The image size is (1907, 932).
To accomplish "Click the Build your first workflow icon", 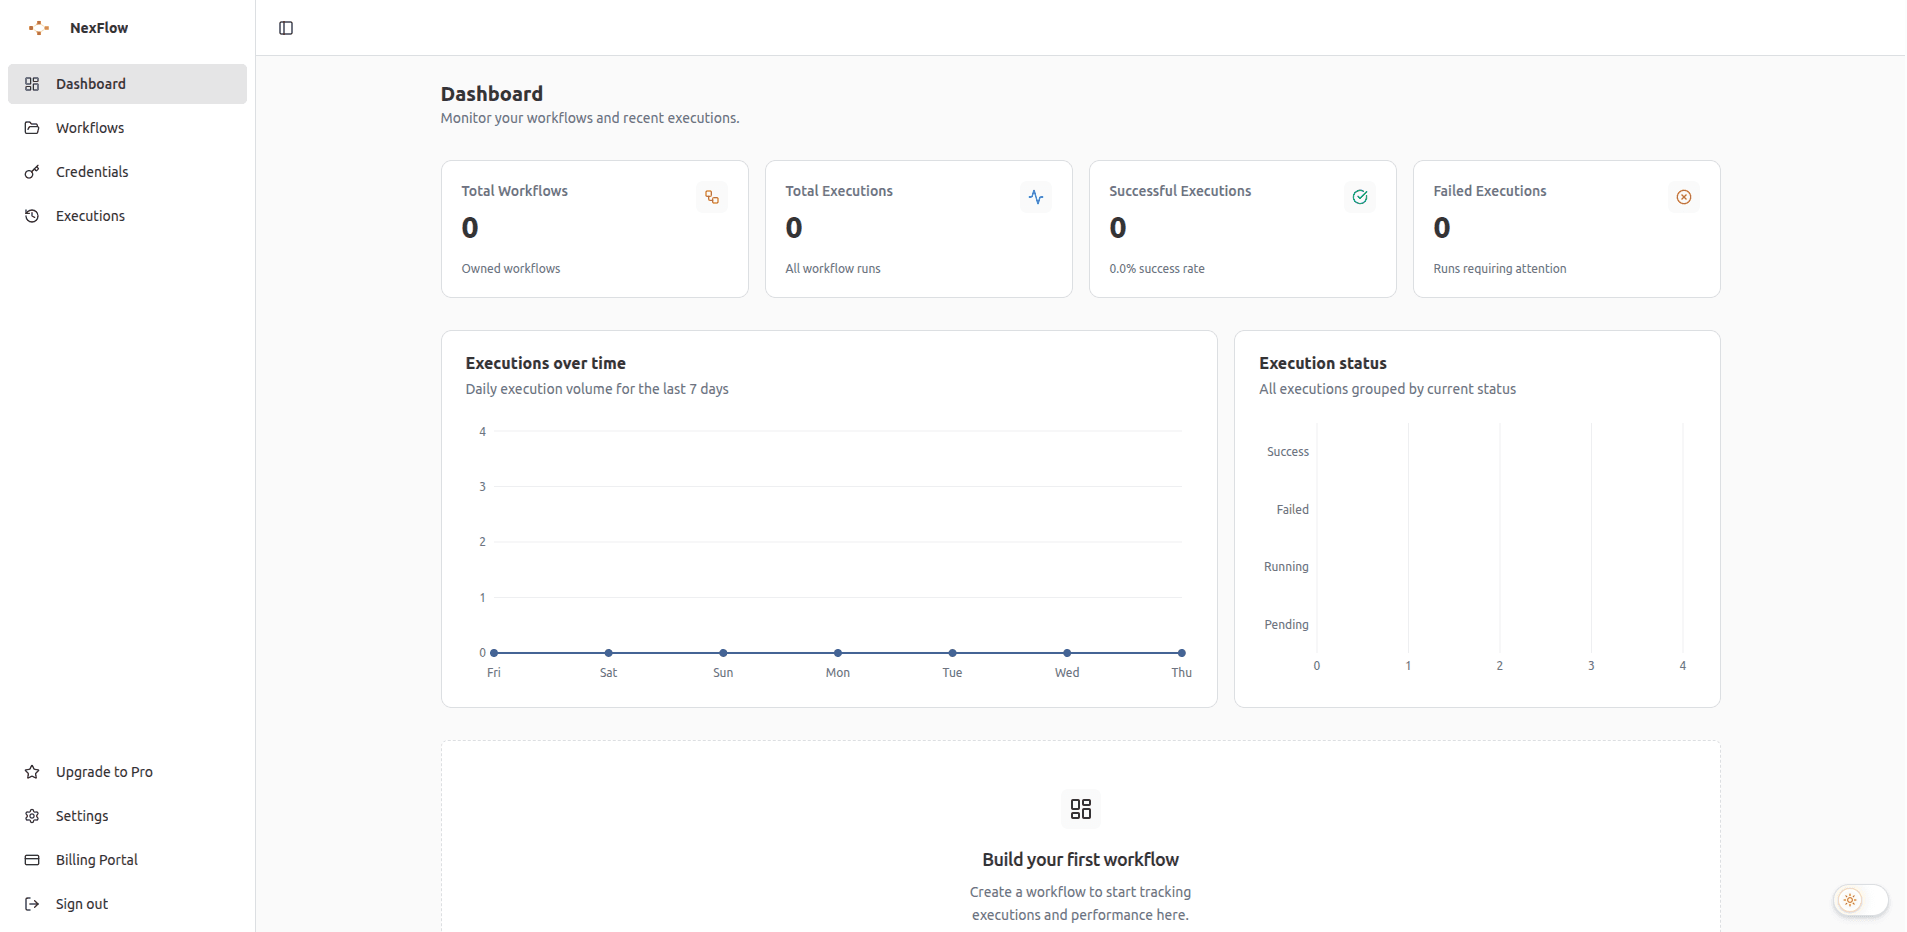I will (1081, 809).
